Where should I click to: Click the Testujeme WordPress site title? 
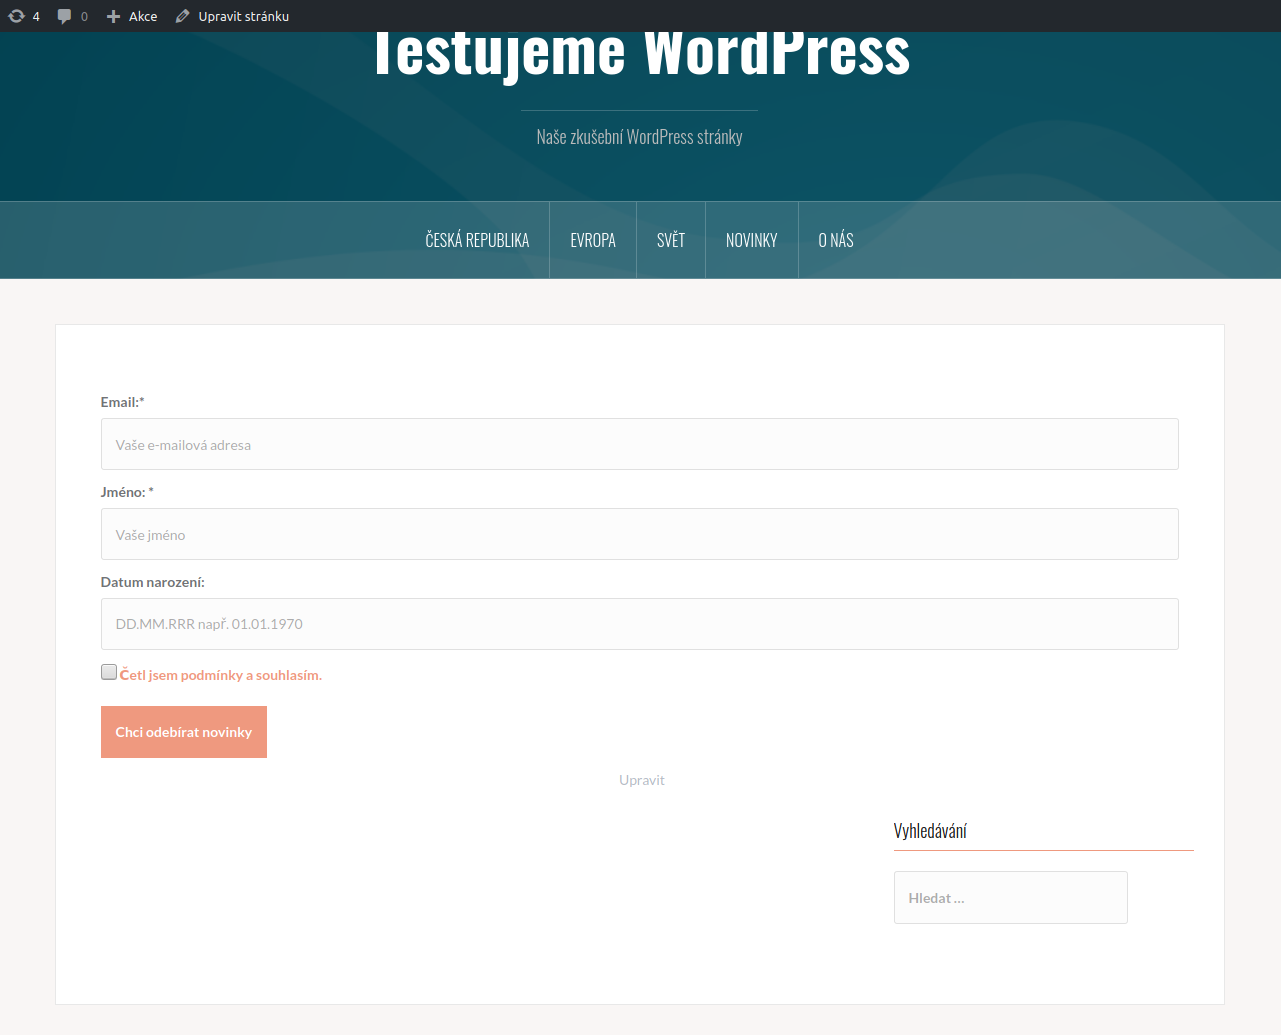click(x=641, y=55)
